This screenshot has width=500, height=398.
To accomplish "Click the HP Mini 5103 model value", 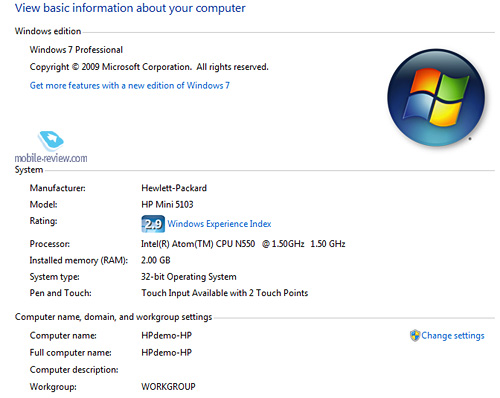I will pyautogui.click(x=167, y=204).
